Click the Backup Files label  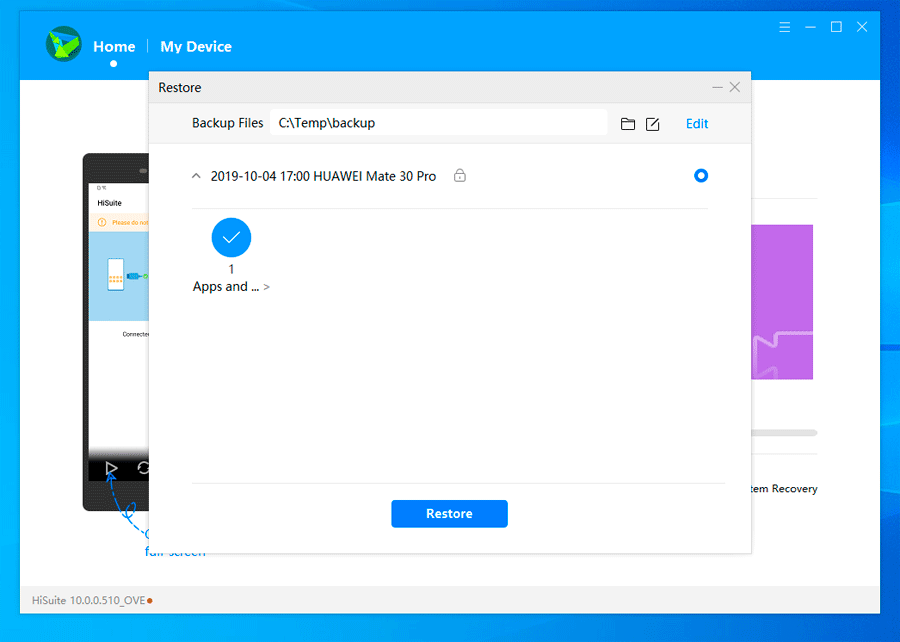click(227, 123)
